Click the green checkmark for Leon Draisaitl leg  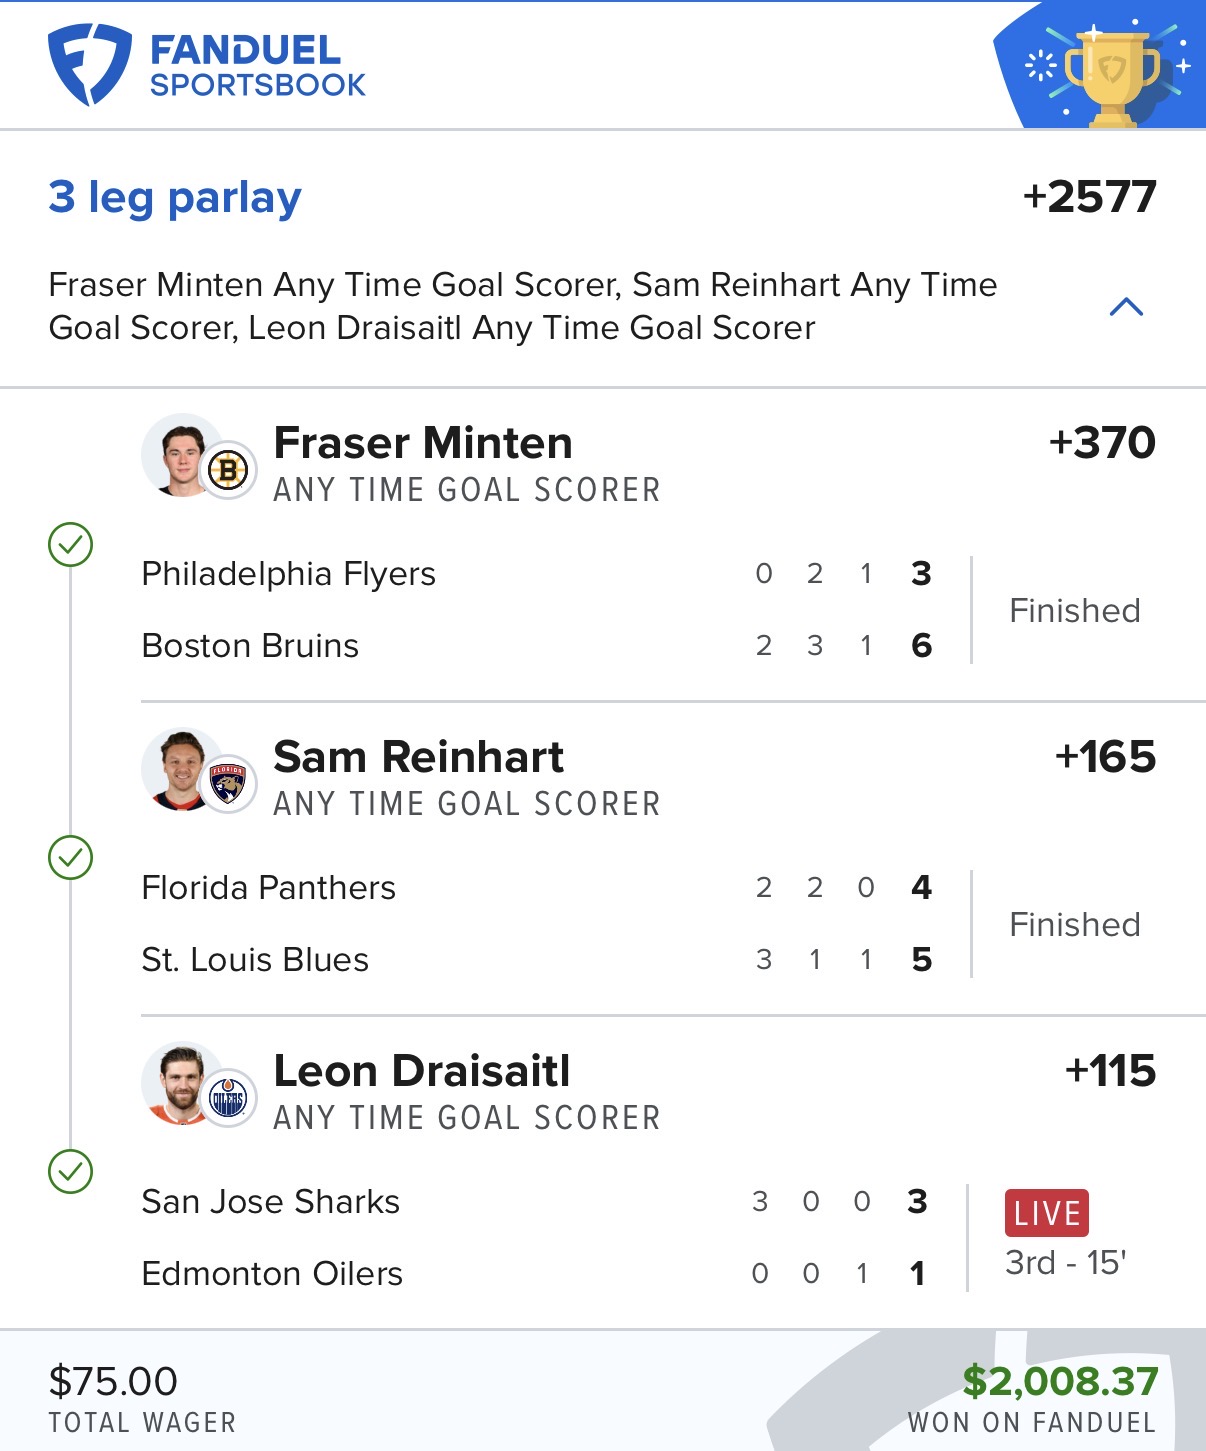tap(71, 1172)
